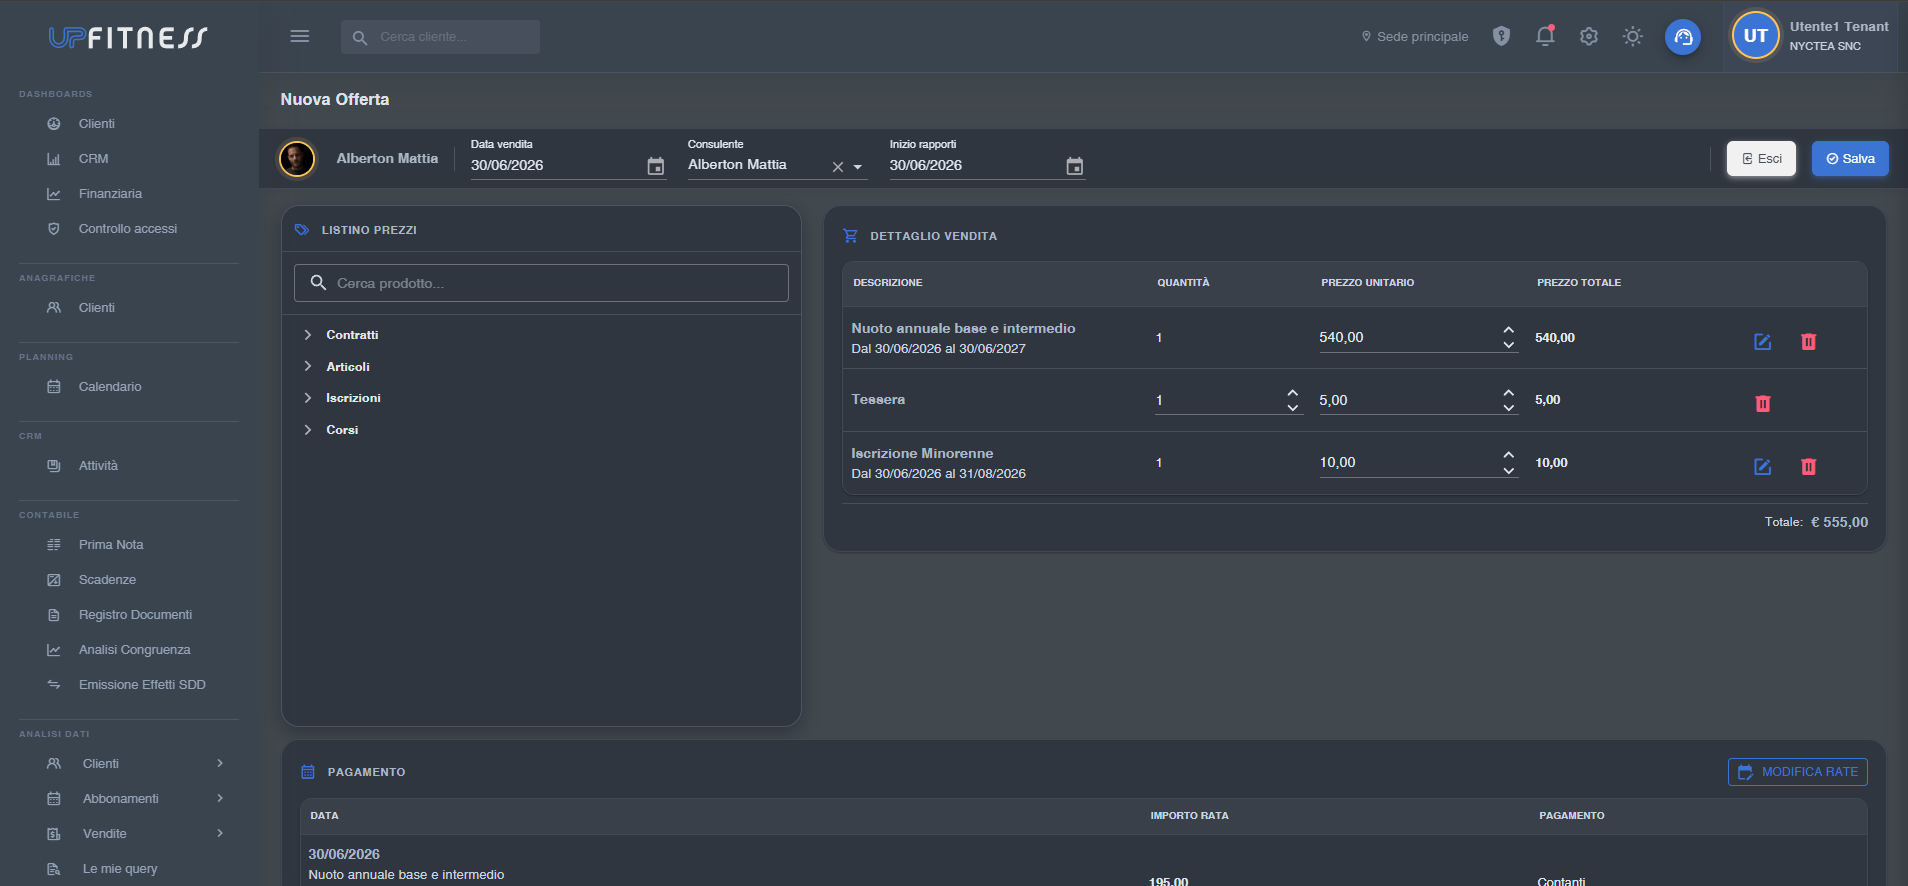Image resolution: width=1908 pixels, height=886 pixels.
Task: Click MODIFICA RATE button
Action: (x=1798, y=772)
